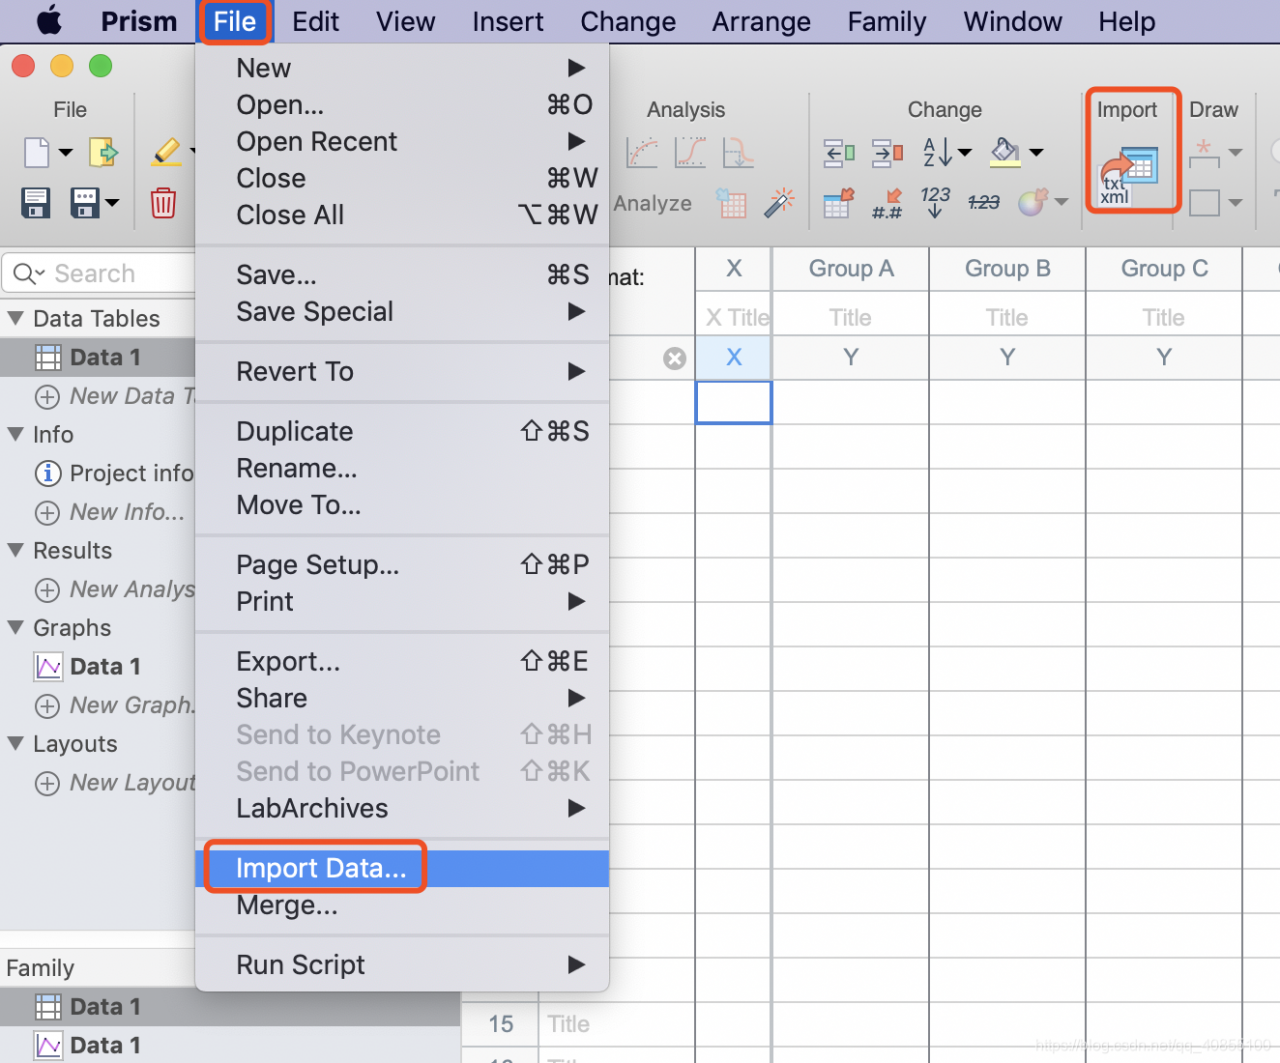
Task: Open the Insert menu
Action: pos(508,21)
